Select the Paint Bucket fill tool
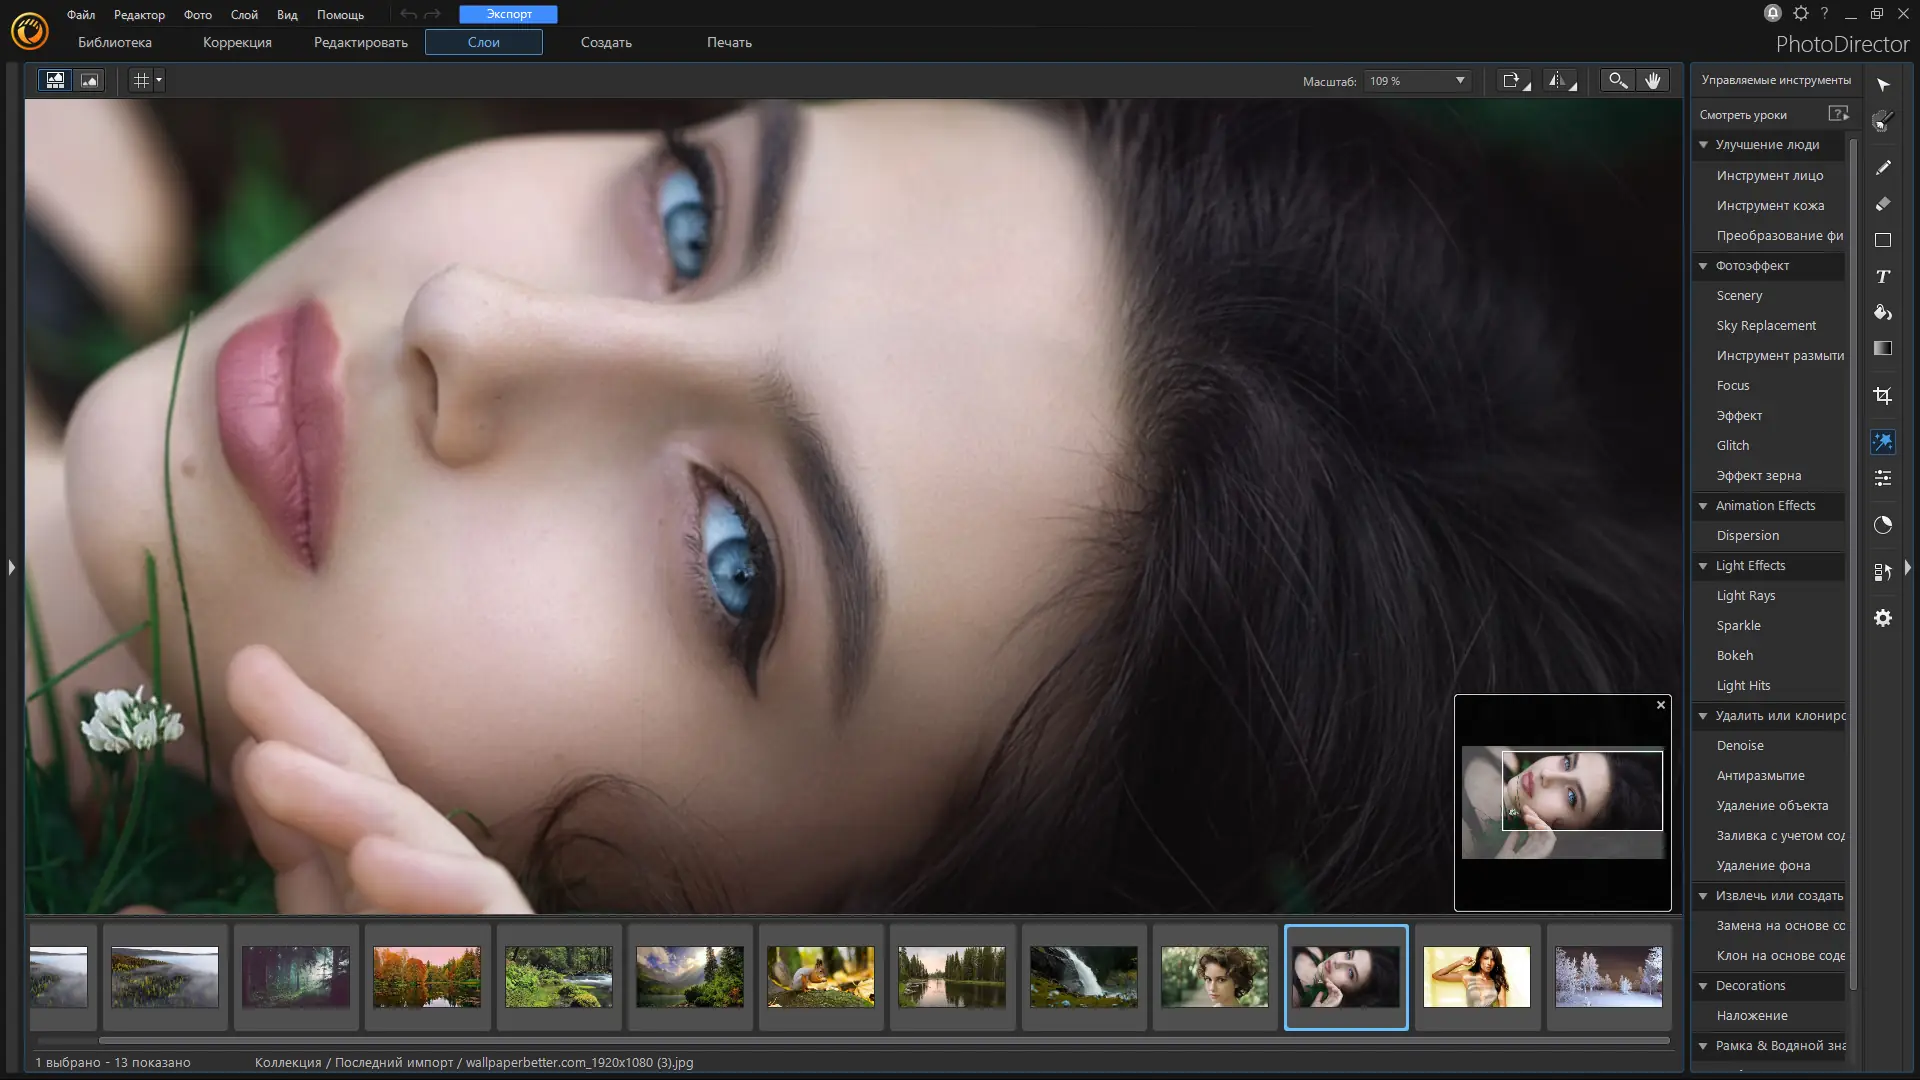Image resolution: width=1920 pixels, height=1080 pixels. [x=1883, y=313]
